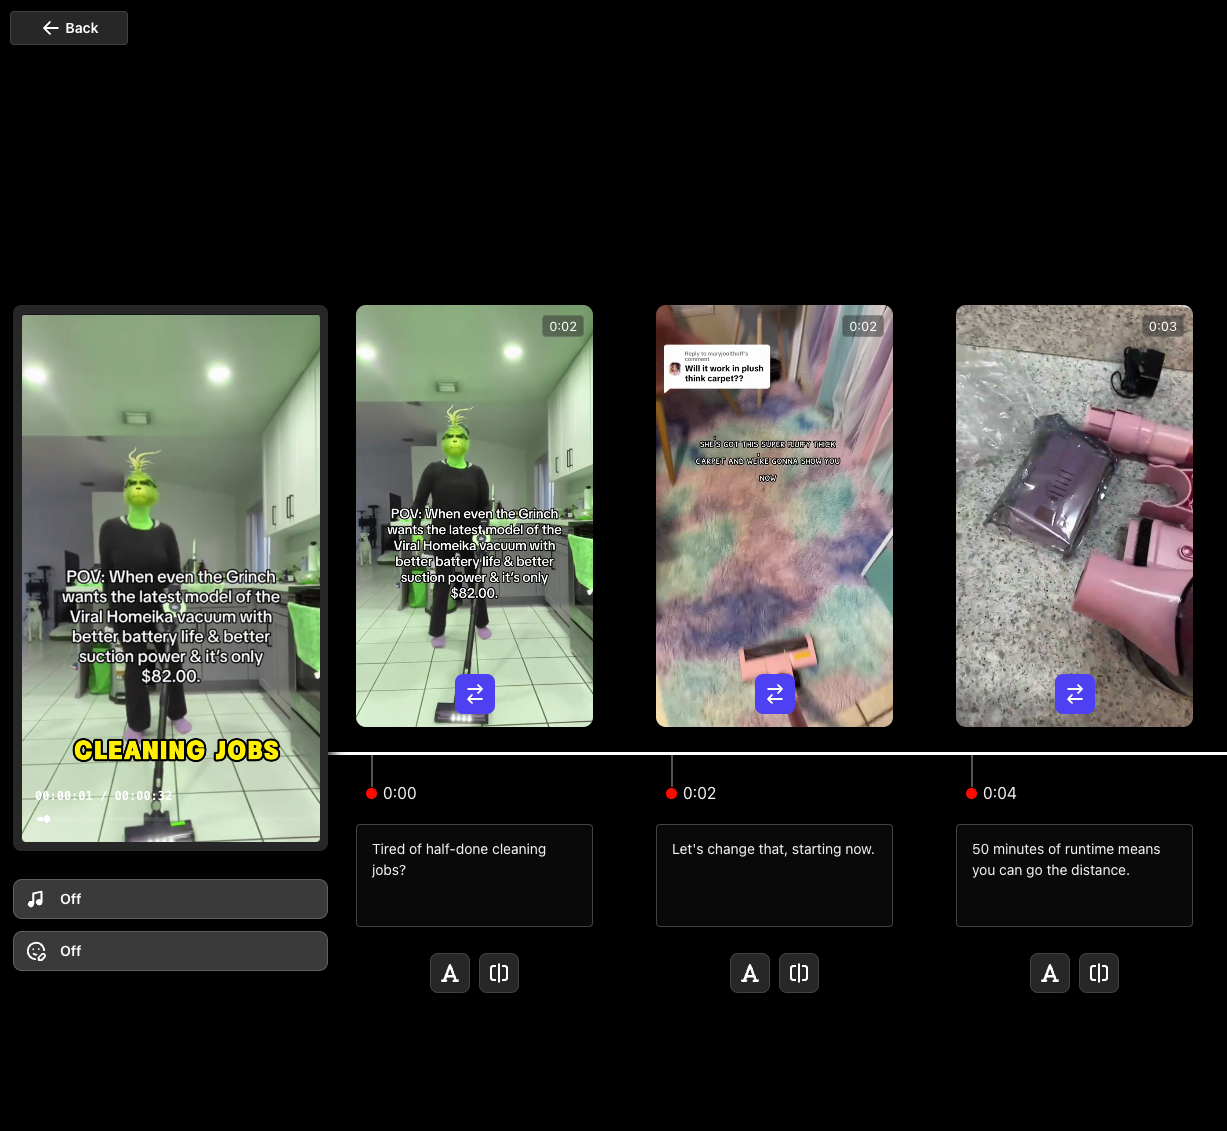This screenshot has height=1131, width=1227.
Task: Open text style for 'Tired of half-done' caption
Action: coord(450,973)
